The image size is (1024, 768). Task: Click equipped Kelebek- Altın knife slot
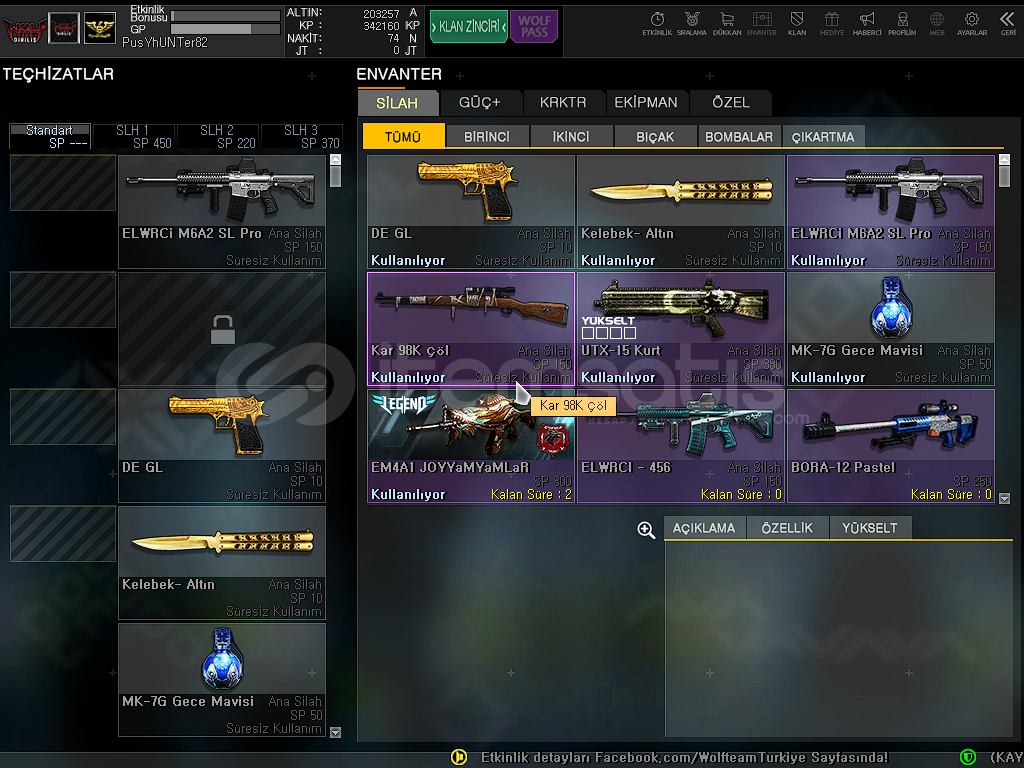tap(222, 563)
